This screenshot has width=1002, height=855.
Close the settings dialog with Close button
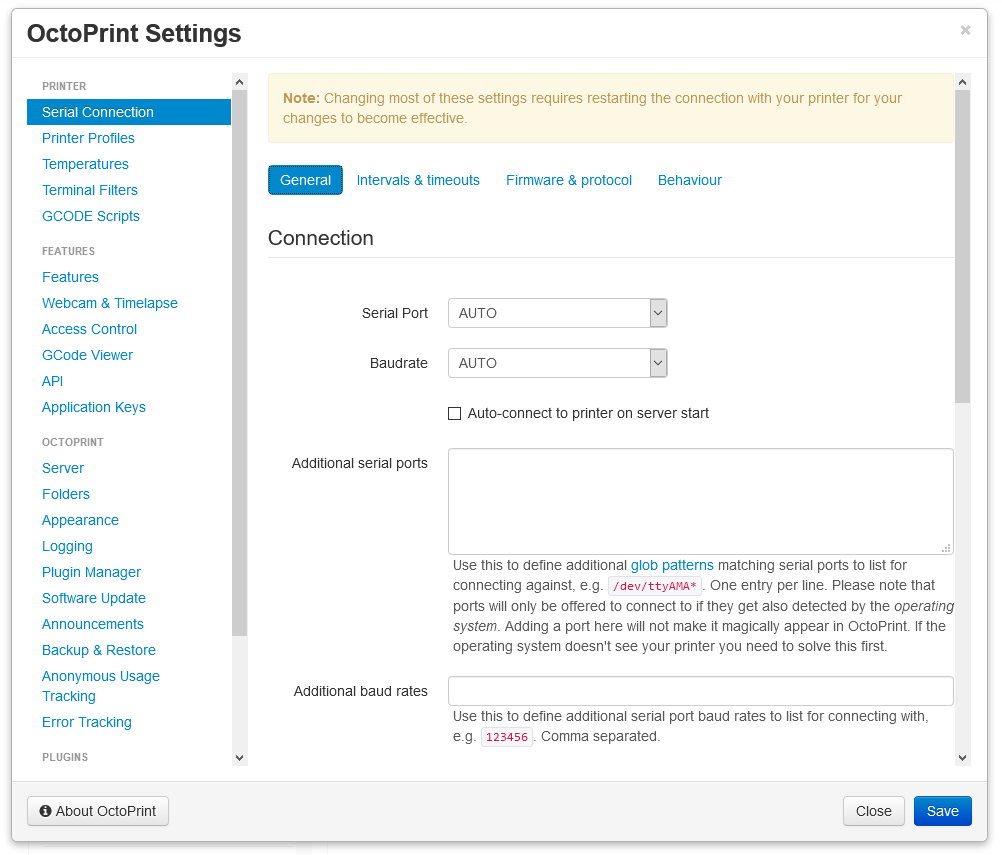(874, 811)
